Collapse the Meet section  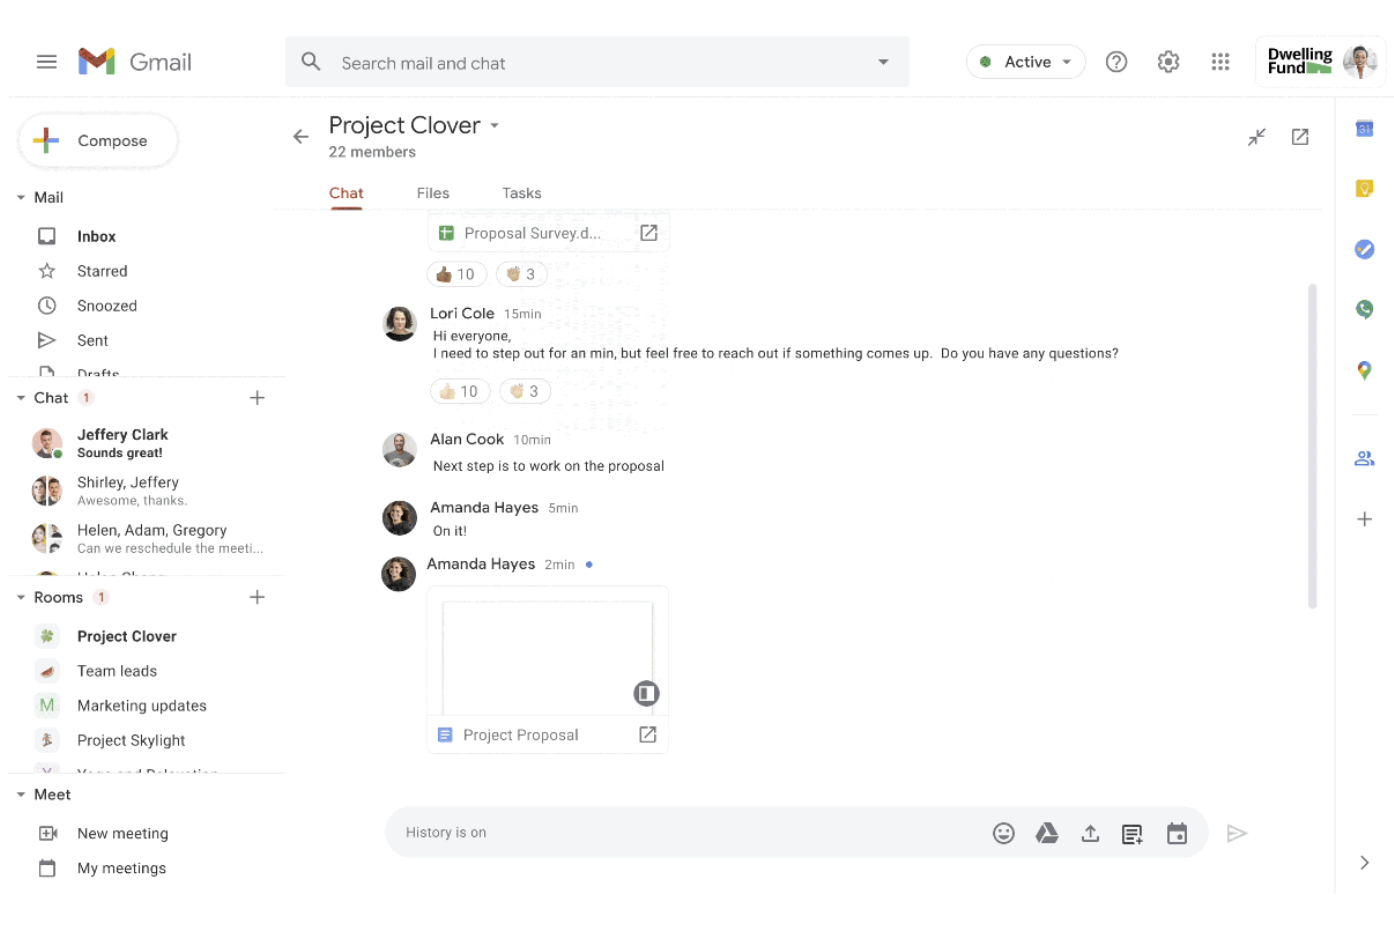pyautogui.click(x=21, y=795)
